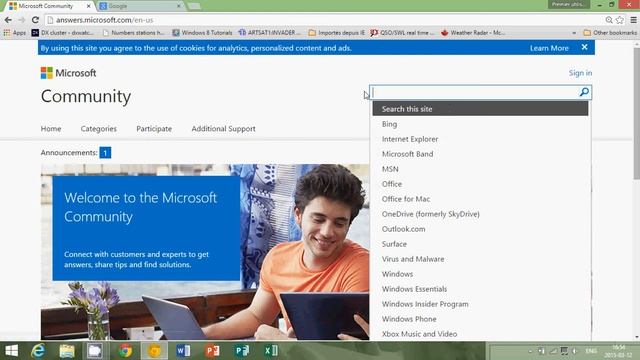Open the DX cluster bookmark
The width and height of the screenshot is (640, 360).
point(62,33)
